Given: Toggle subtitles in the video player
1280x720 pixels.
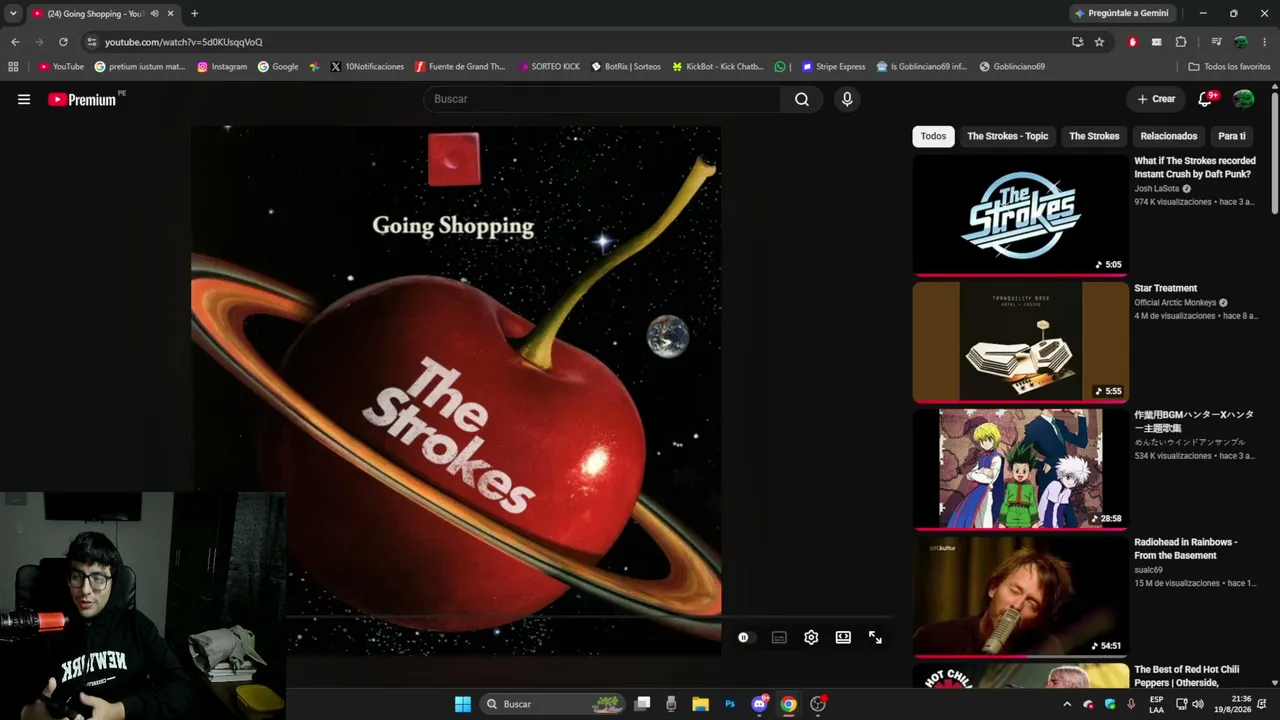Looking at the screenshot, I should 779,637.
